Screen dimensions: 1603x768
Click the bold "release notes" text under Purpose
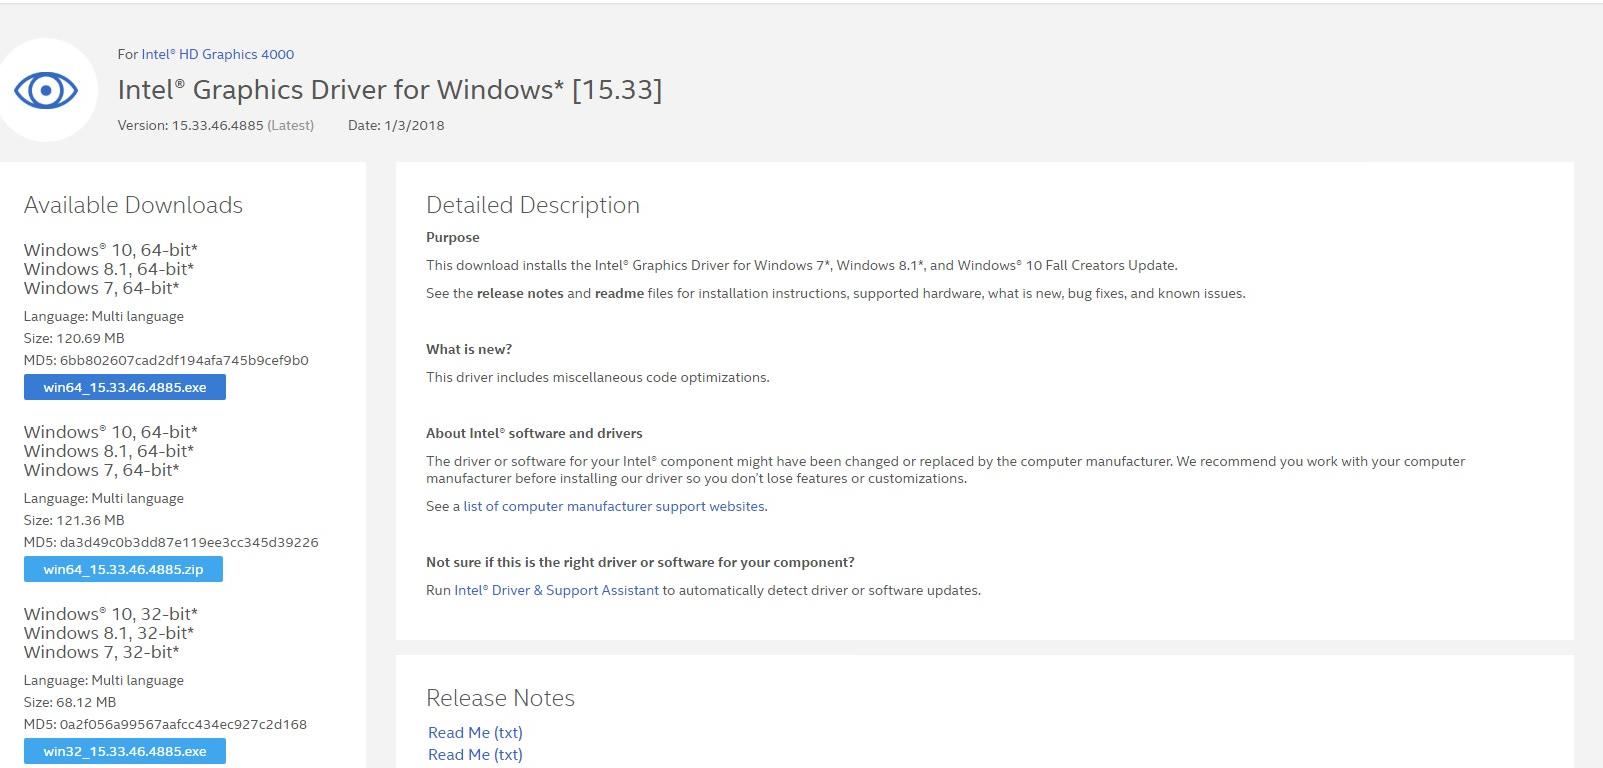520,293
